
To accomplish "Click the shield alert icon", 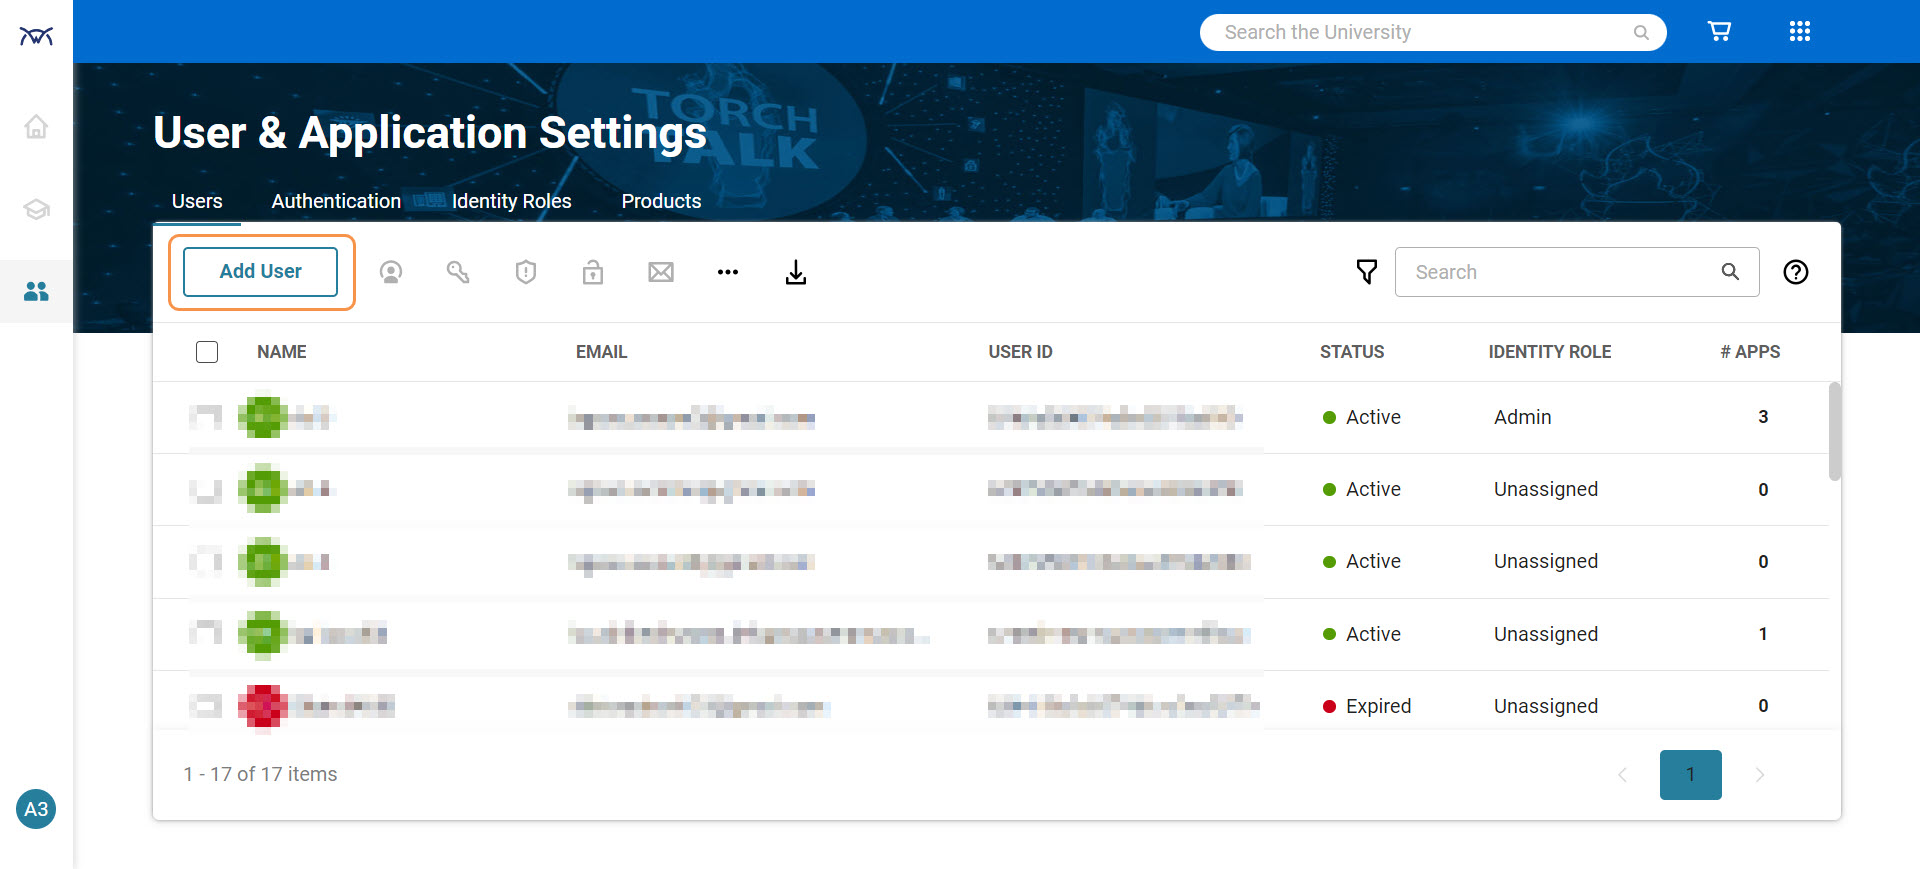I will tap(526, 272).
